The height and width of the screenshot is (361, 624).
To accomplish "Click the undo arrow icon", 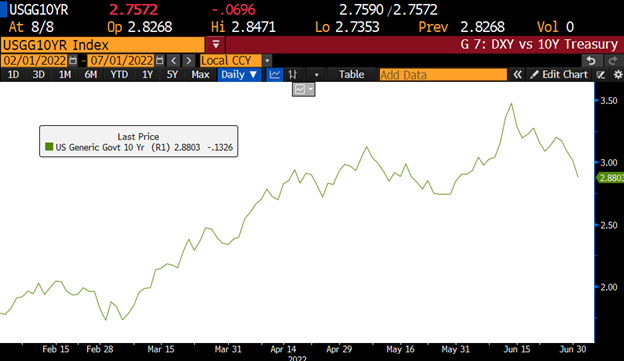I will (x=591, y=61).
